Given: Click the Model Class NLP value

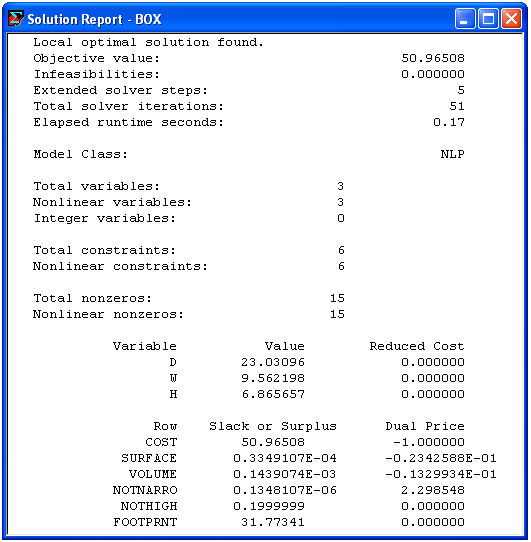Looking at the screenshot, I should pos(453,154).
